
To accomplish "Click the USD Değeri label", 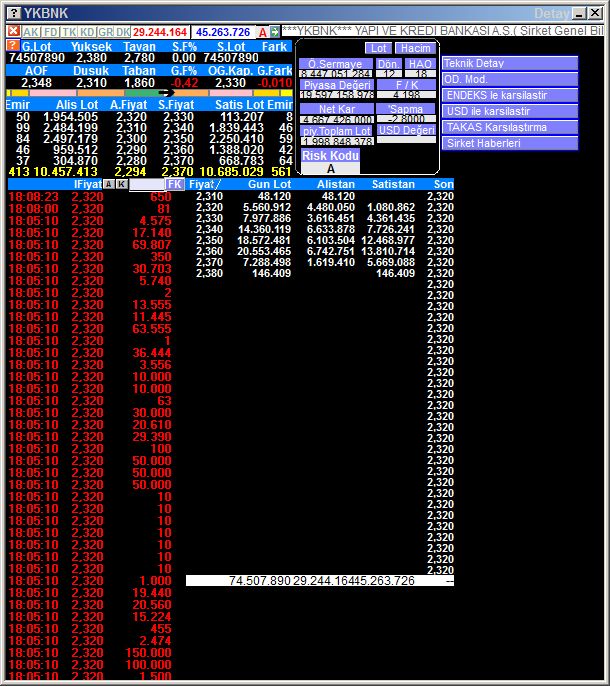I will pos(407,130).
